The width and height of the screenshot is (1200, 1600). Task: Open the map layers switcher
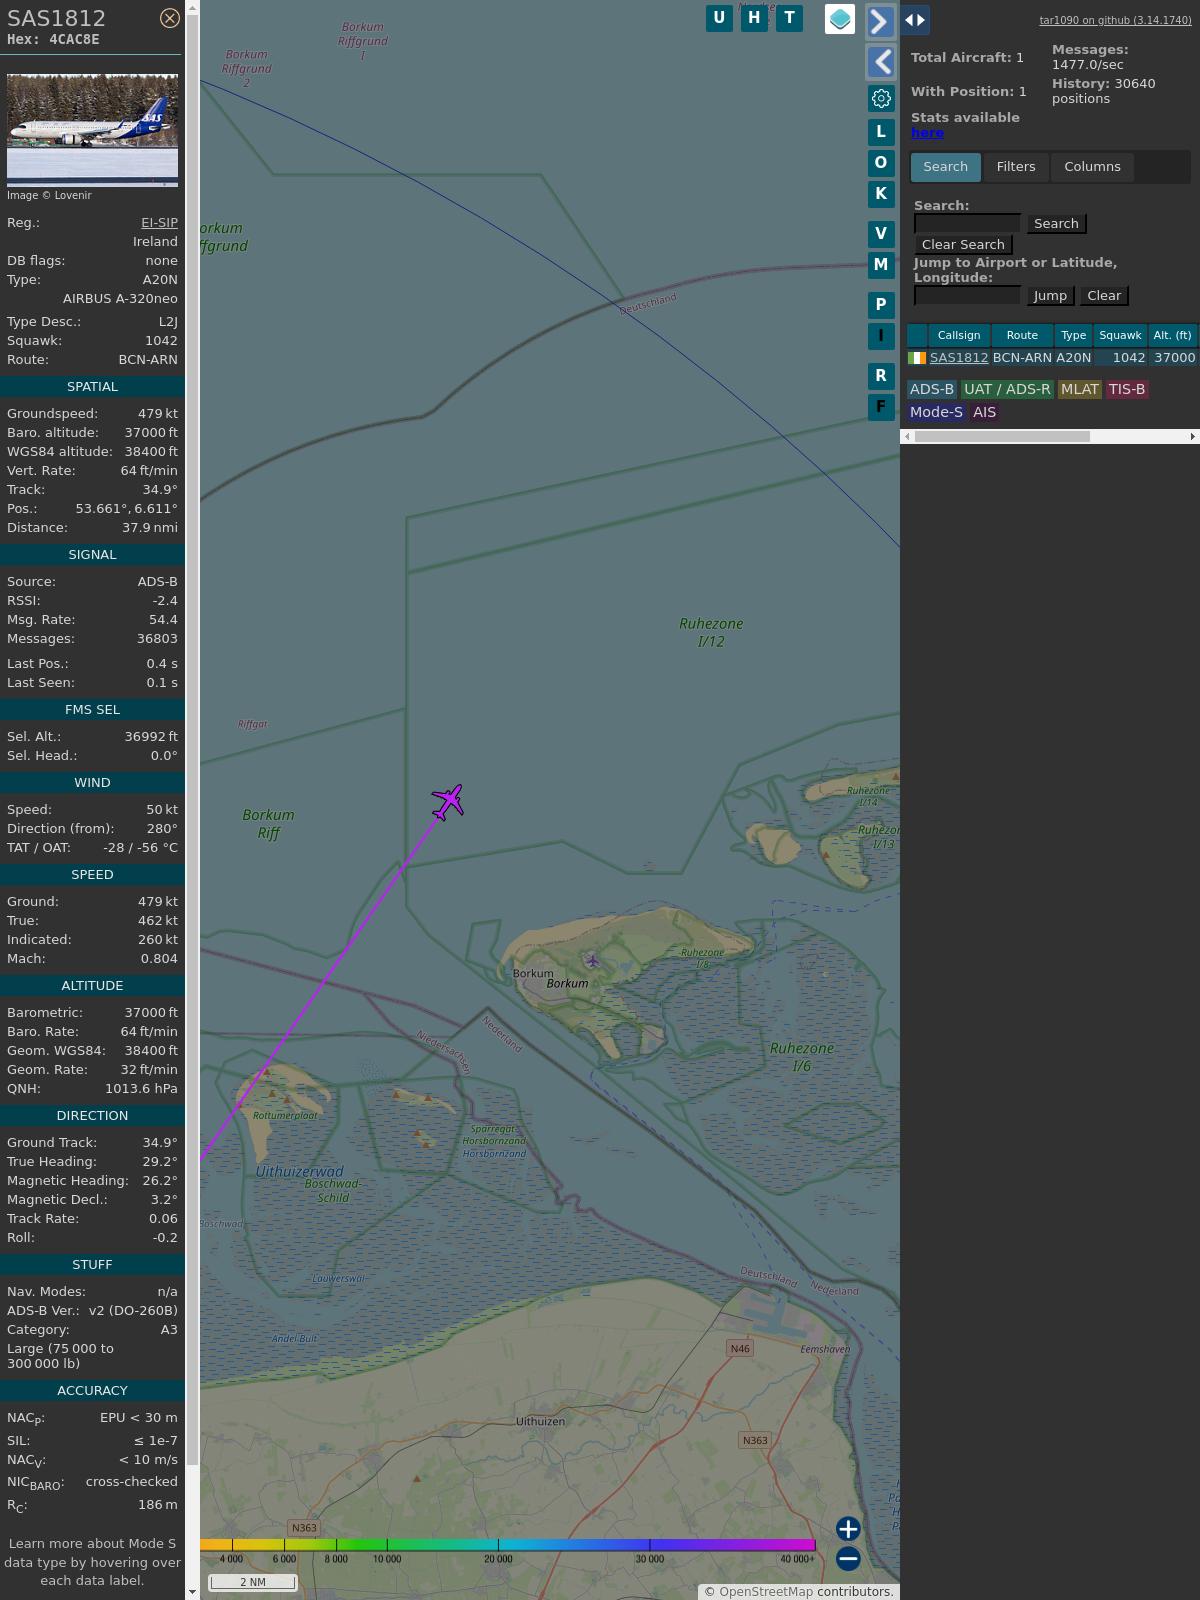click(x=840, y=19)
